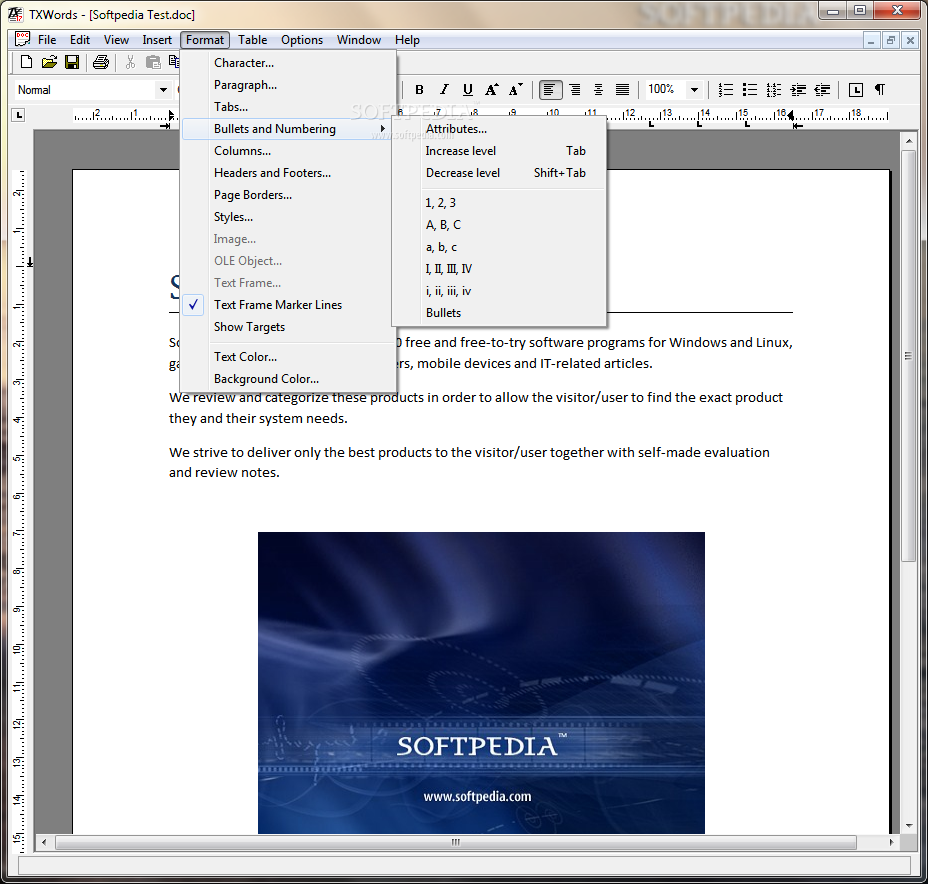This screenshot has height=884, width=928.
Task: Decrease list indent level icon
Action: (822, 90)
